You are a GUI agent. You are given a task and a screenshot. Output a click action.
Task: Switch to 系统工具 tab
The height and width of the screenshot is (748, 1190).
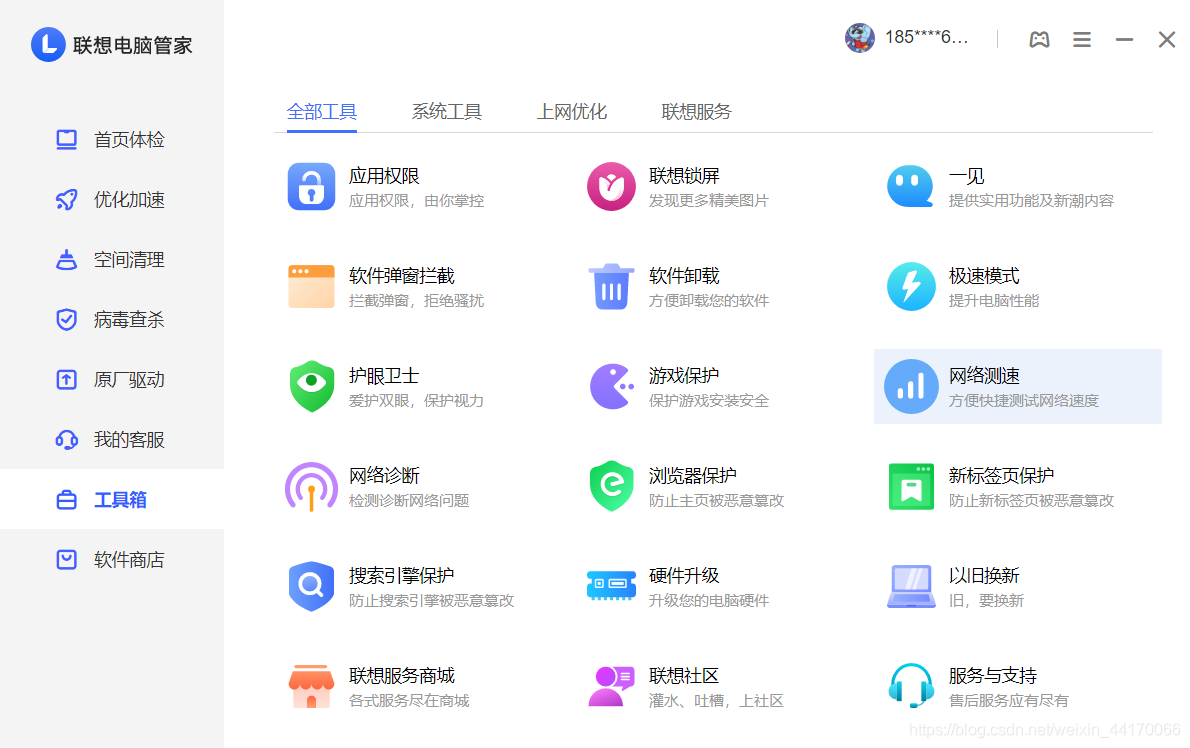click(x=446, y=112)
